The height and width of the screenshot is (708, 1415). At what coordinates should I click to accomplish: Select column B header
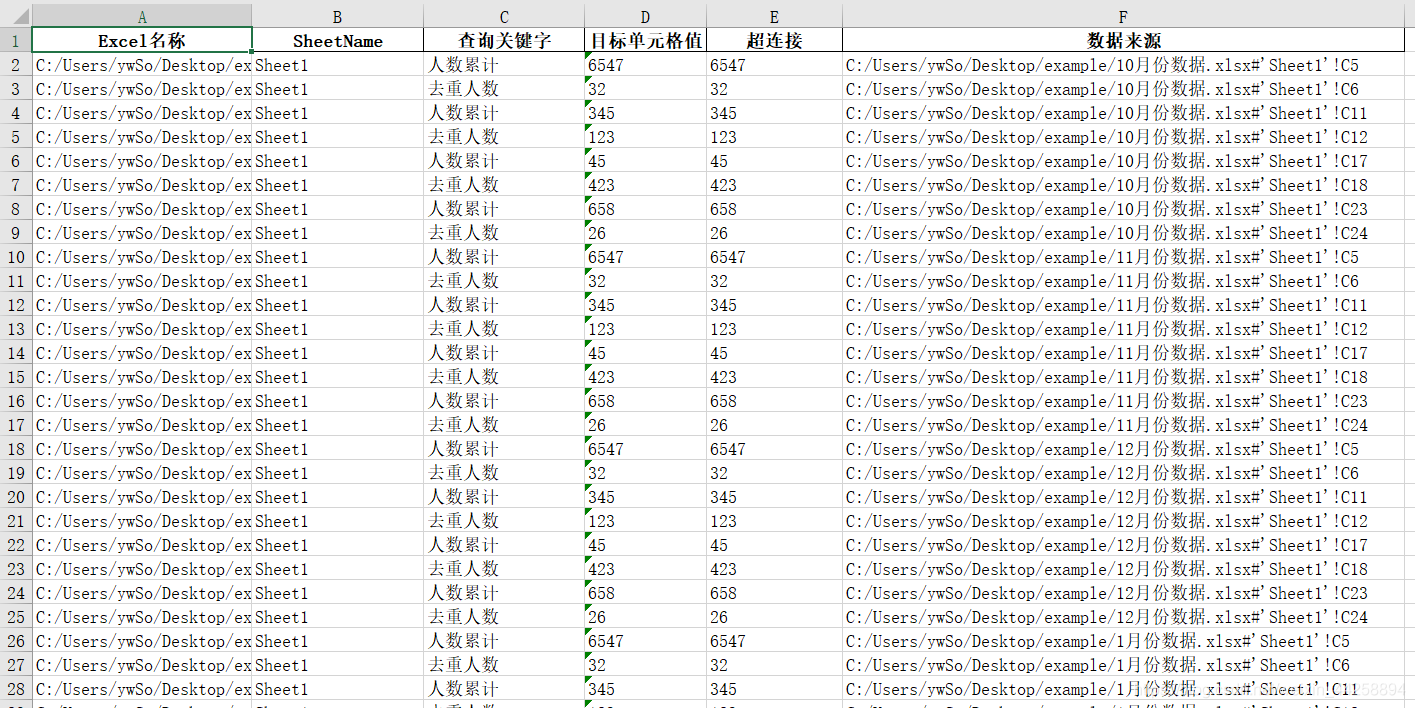click(x=338, y=16)
